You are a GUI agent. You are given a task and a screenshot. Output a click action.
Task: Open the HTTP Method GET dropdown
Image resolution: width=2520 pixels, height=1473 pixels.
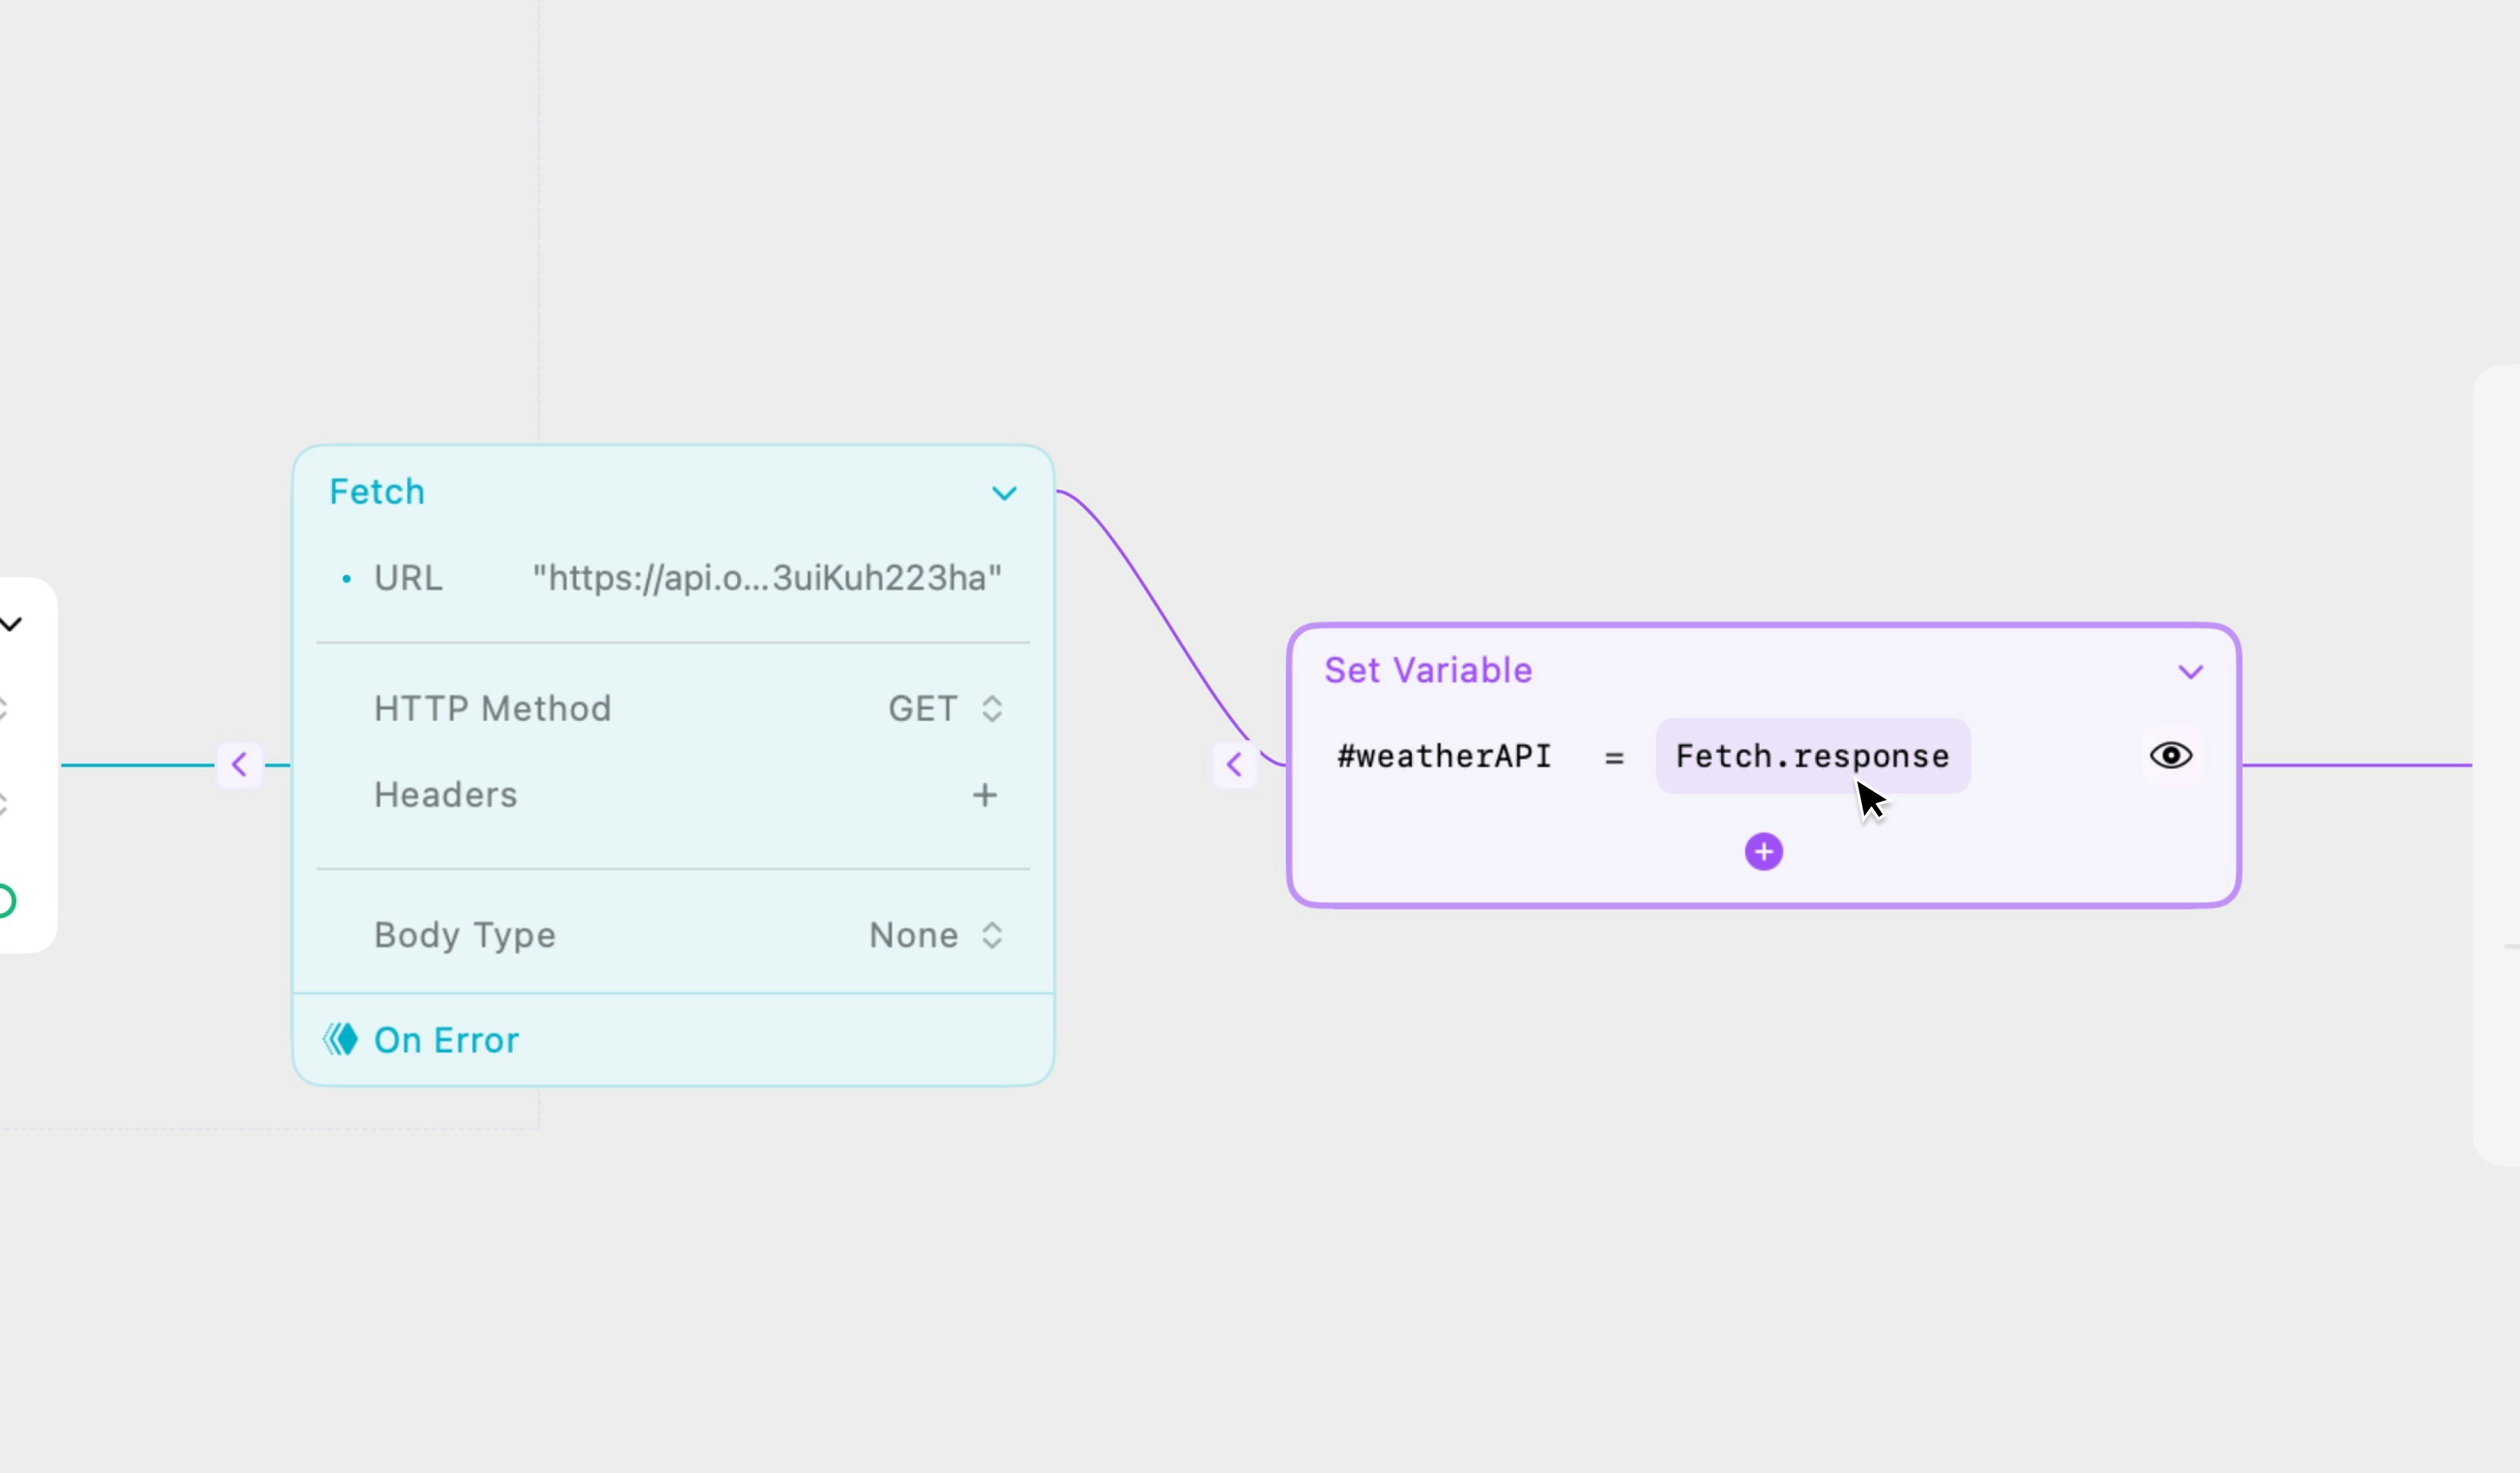[x=945, y=709]
